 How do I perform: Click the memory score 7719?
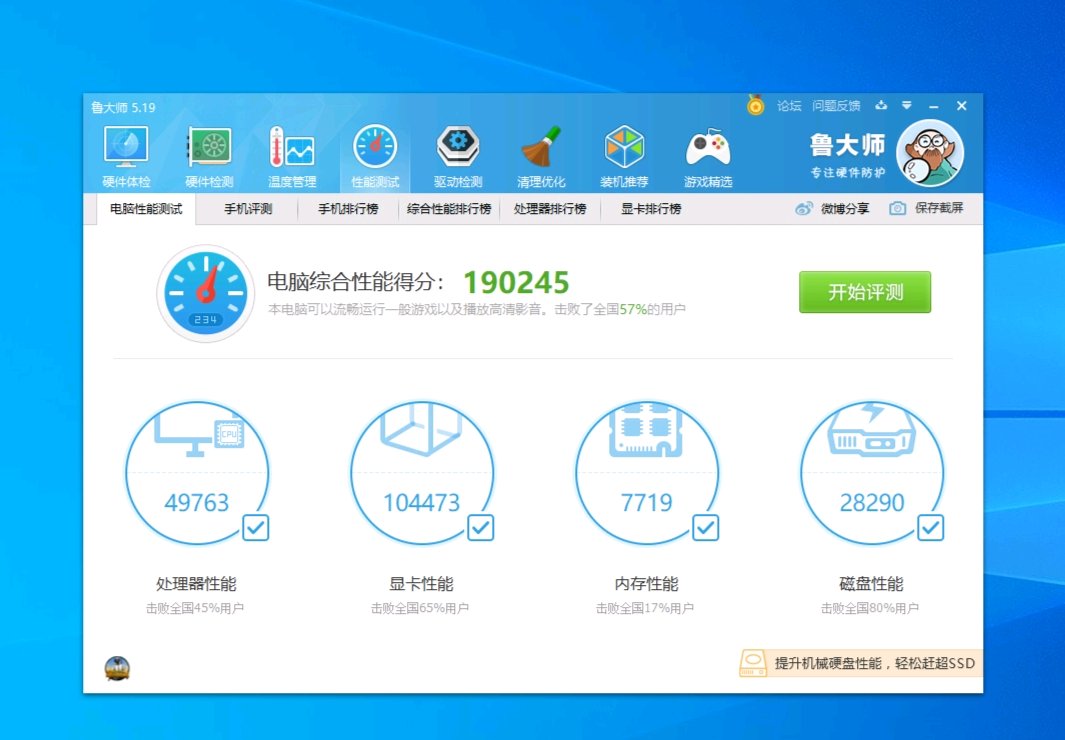click(x=646, y=502)
